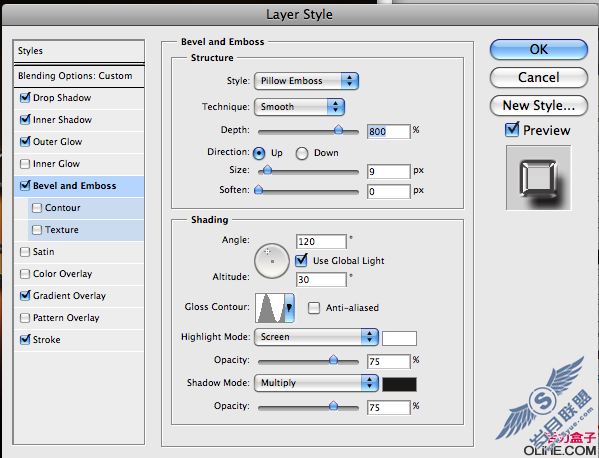Disable the Use Global Light checkbox
Viewport: 599px width, 458px height.
pos(301,261)
